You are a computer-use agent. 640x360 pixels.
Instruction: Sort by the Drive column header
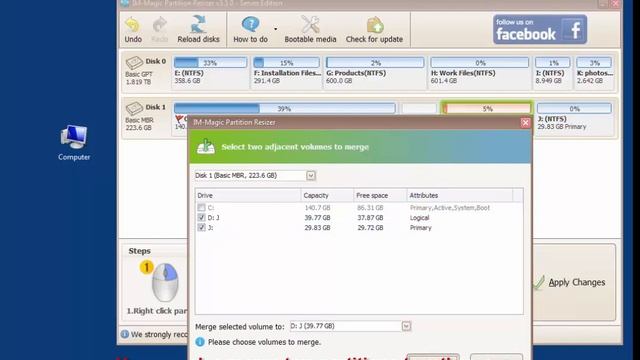pyautogui.click(x=248, y=196)
